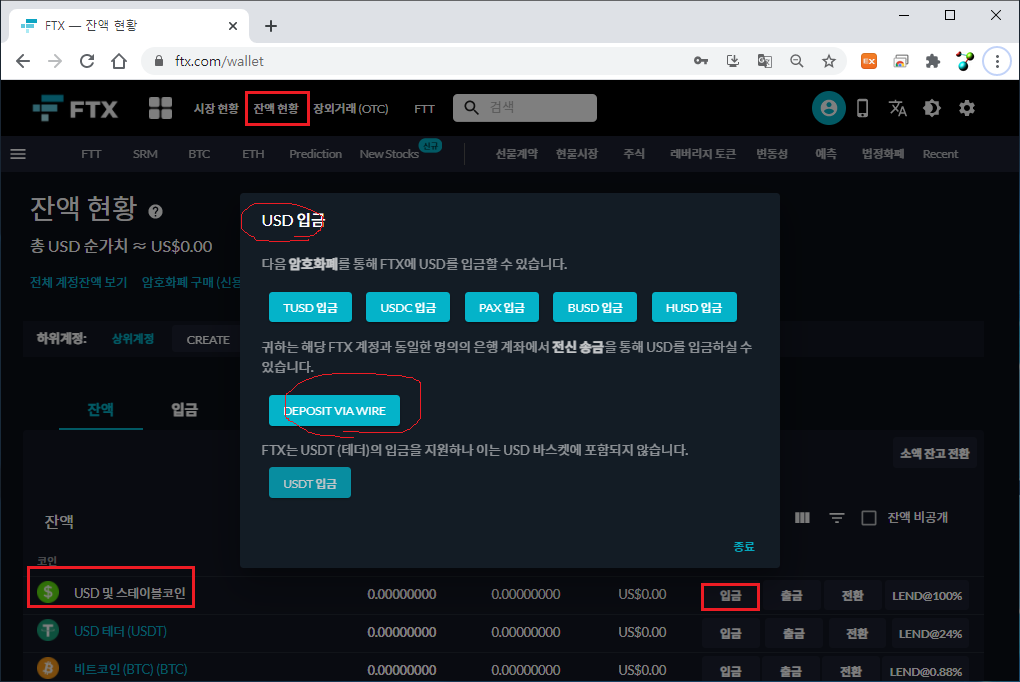The width and height of the screenshot is (1020, 682).
Task: Click BUSD 입금 button
Action: [x=595, y=307]
